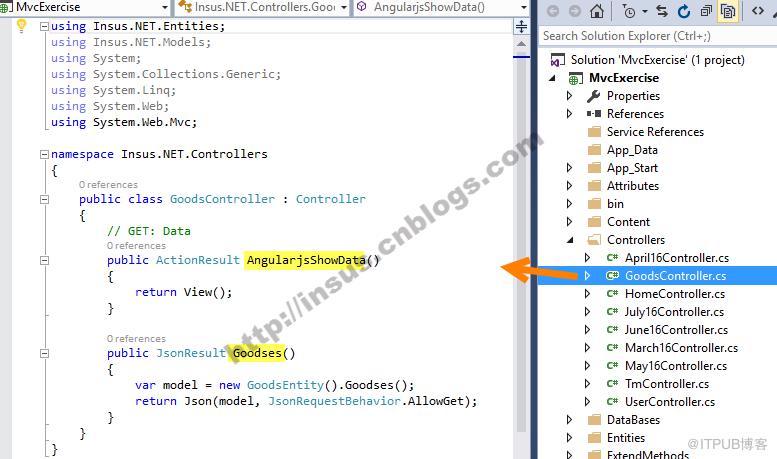This screenshot has width=777, height=459.
Task: Click the Back button in Solution Explorer toolbar
Action: [x=553, y=11]
